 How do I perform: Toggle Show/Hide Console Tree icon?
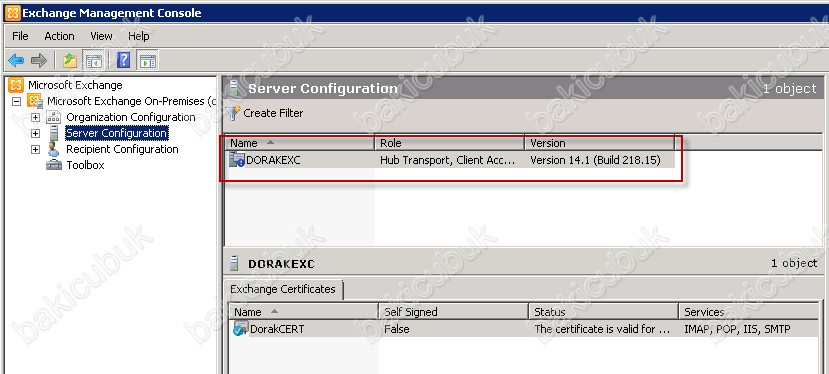pos(94,61)
